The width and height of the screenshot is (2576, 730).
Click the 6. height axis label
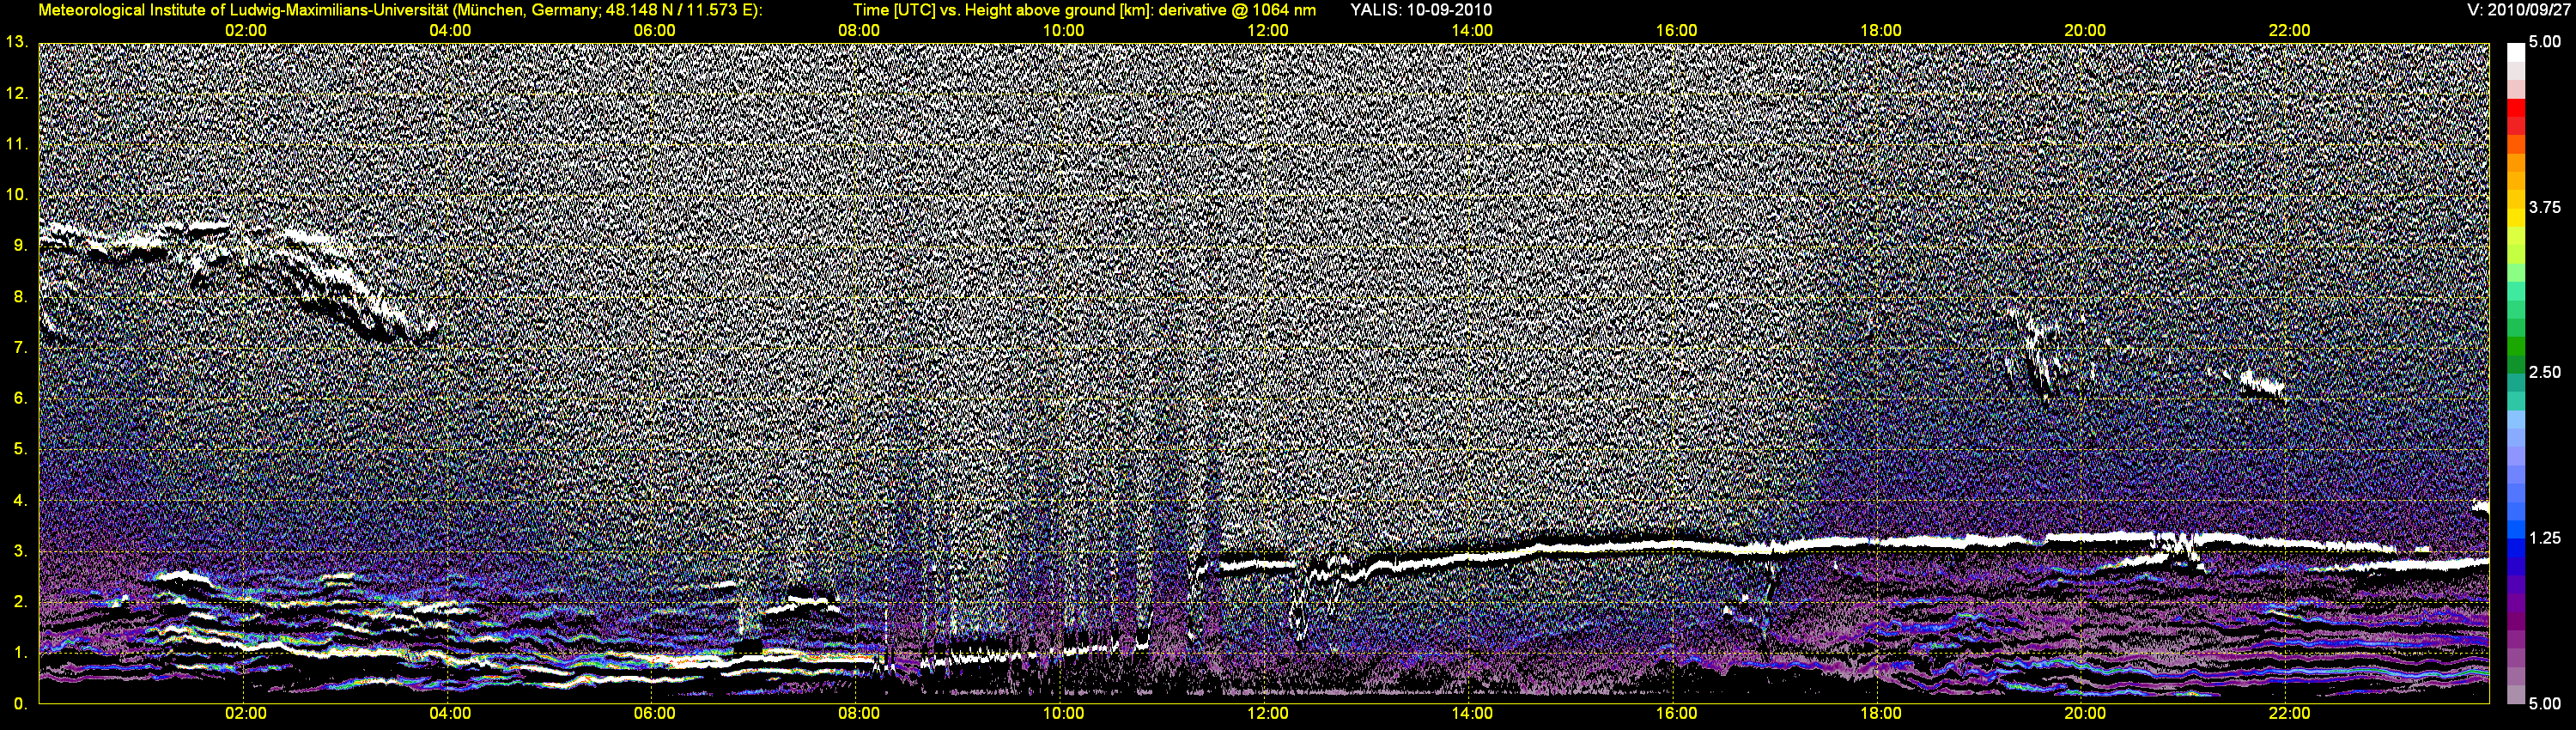click(x=21, y=398)
